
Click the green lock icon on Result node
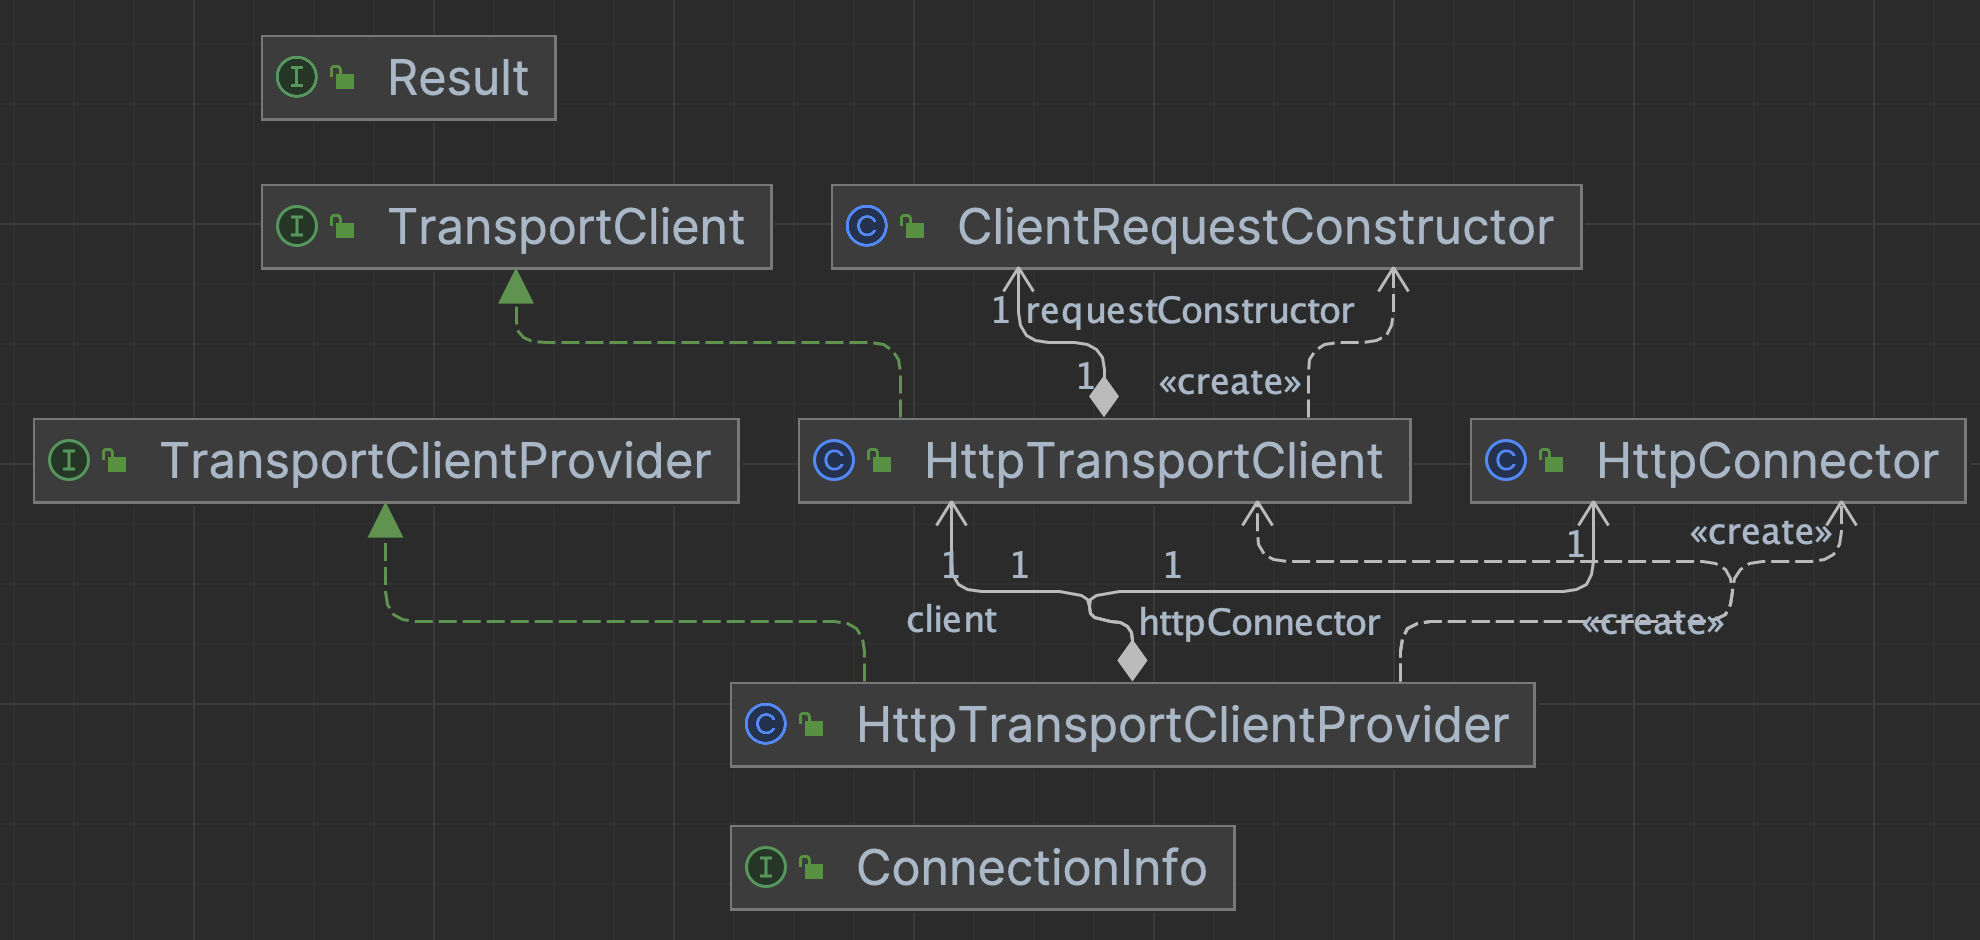[x=343, y=78]
